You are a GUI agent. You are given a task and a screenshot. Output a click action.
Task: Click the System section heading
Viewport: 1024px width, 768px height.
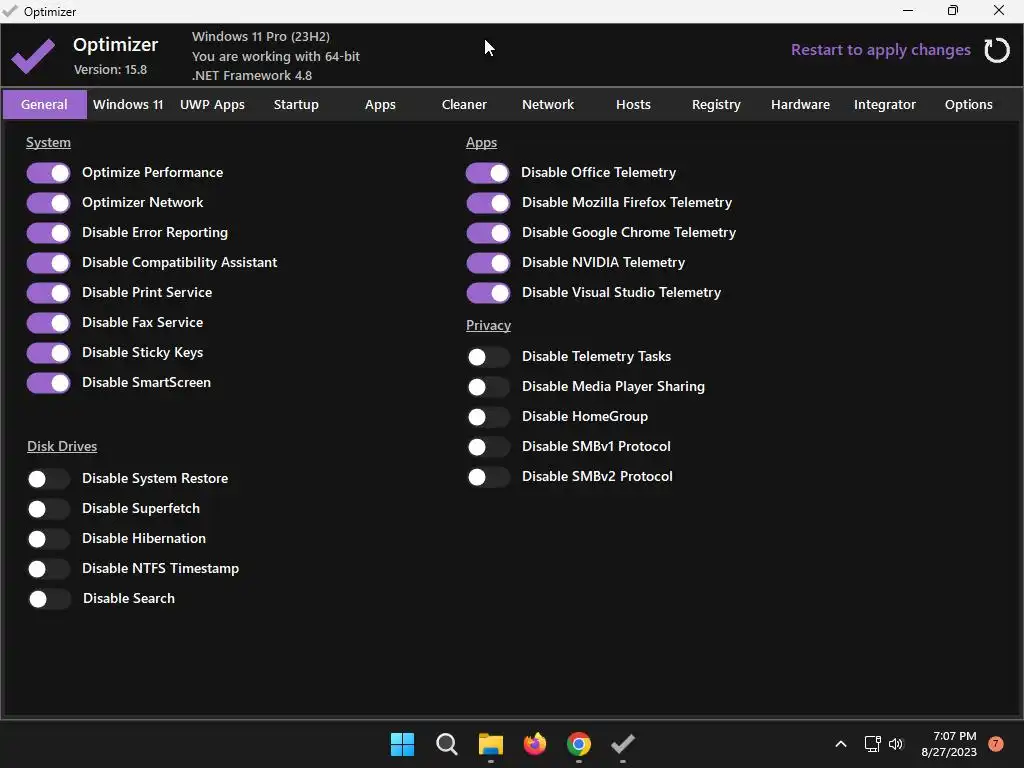[x=48, y=142]
